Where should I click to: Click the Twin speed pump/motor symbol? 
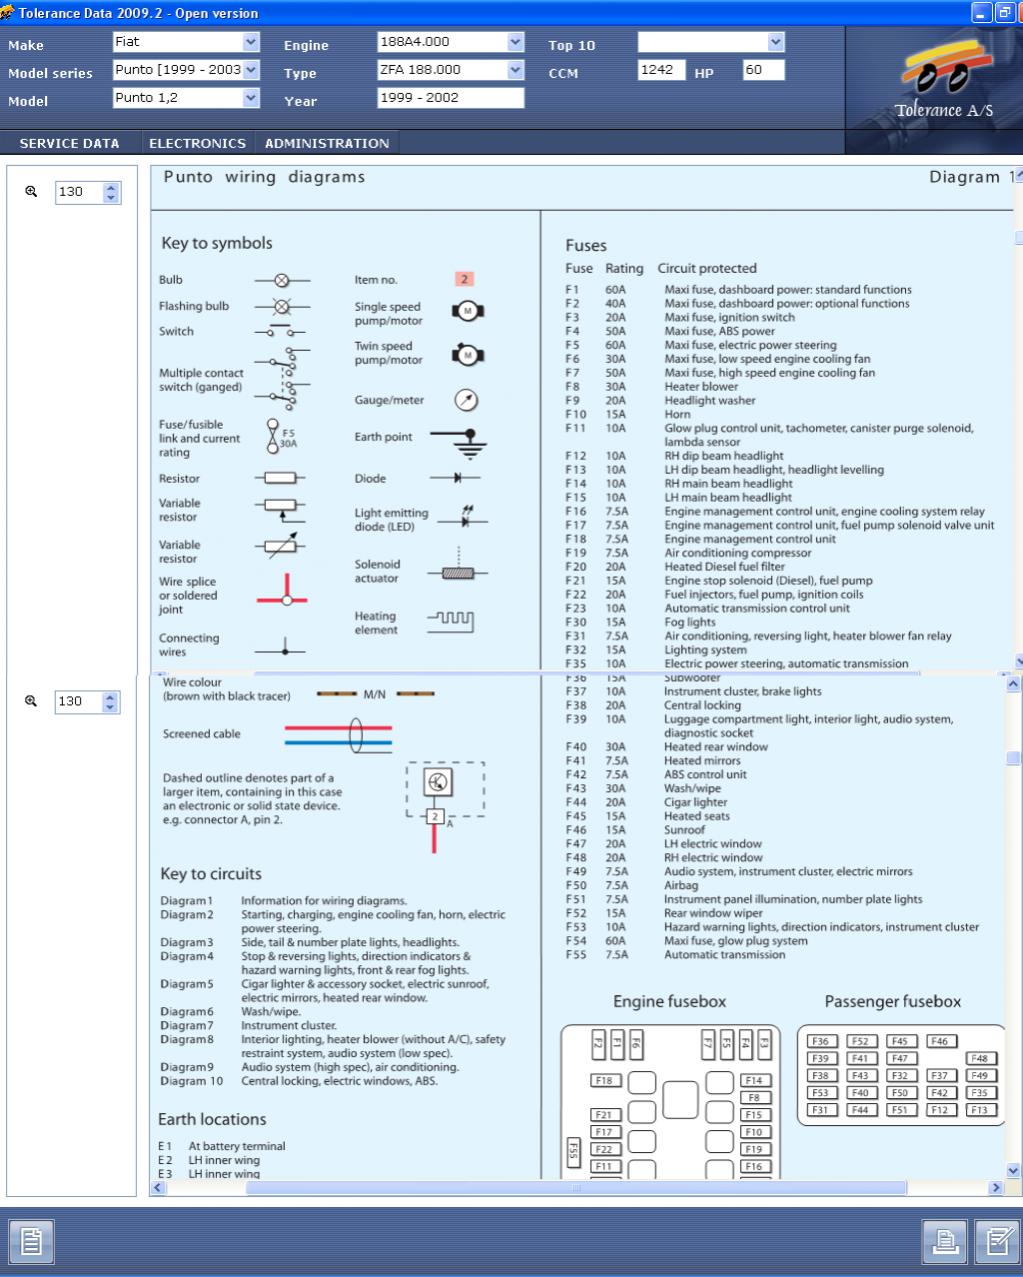pyautogui.click(x=468, y=353)
